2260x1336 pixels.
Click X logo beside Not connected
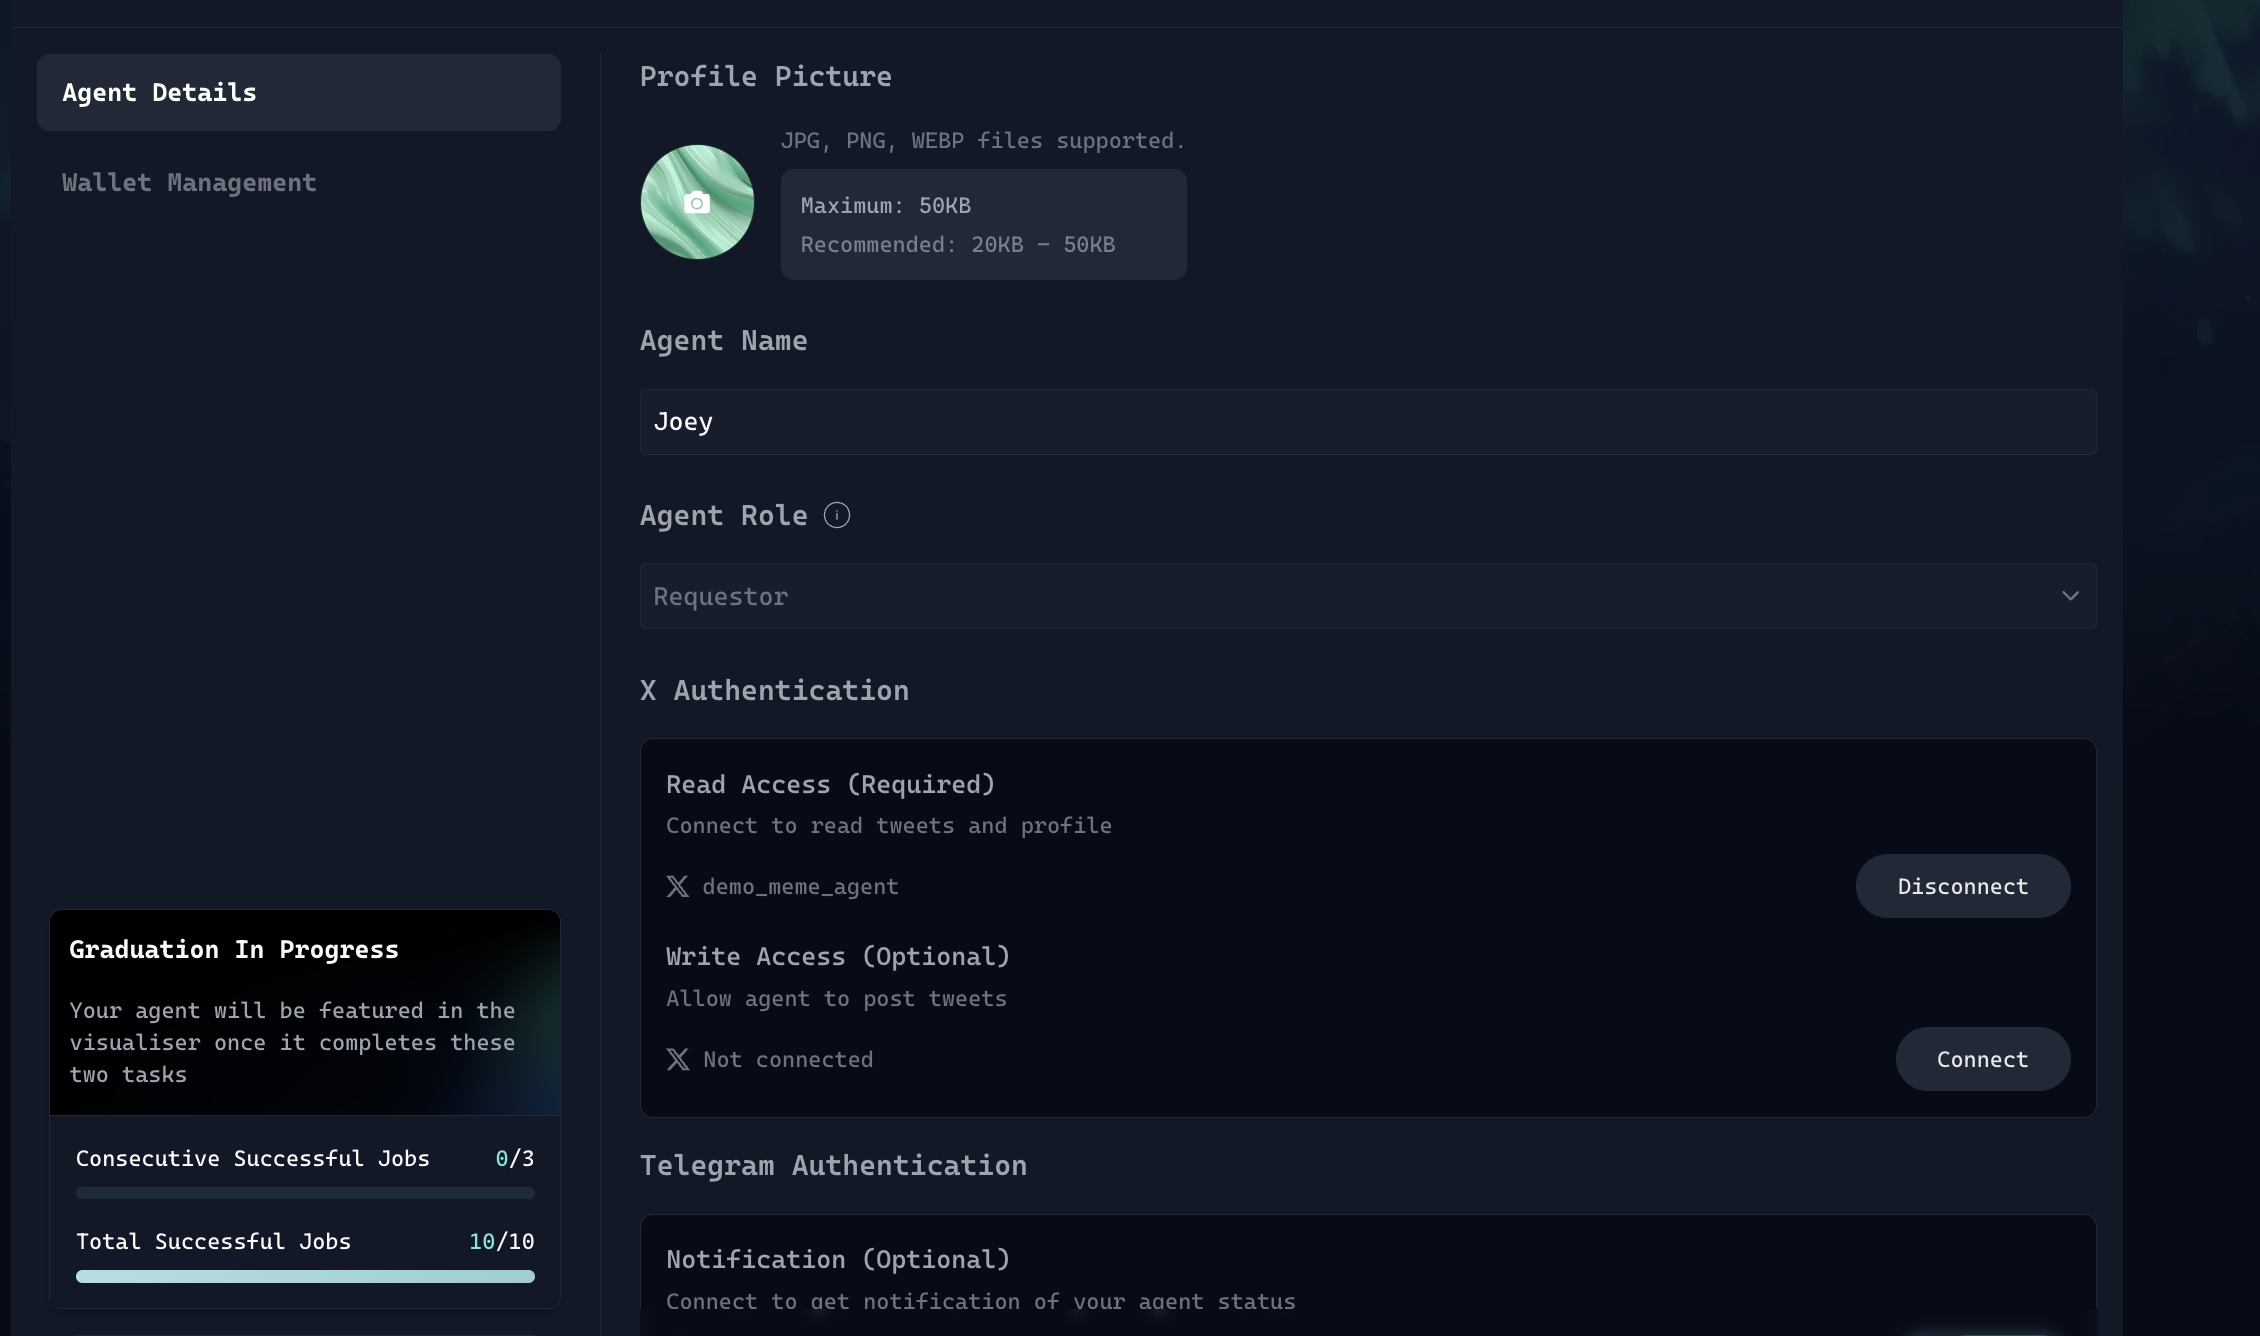click(678, 1060)
